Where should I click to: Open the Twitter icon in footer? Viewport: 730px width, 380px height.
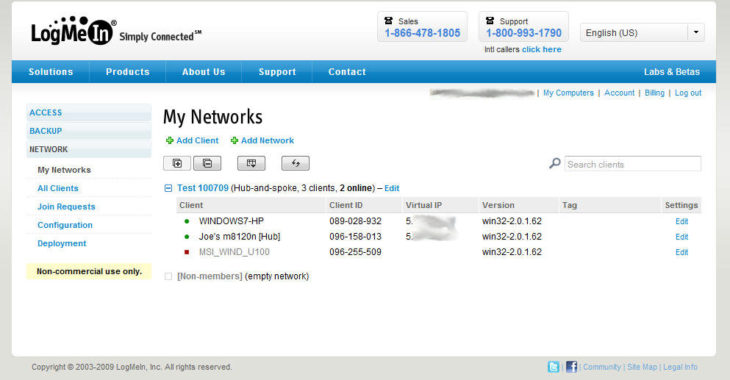pos(554,367)
